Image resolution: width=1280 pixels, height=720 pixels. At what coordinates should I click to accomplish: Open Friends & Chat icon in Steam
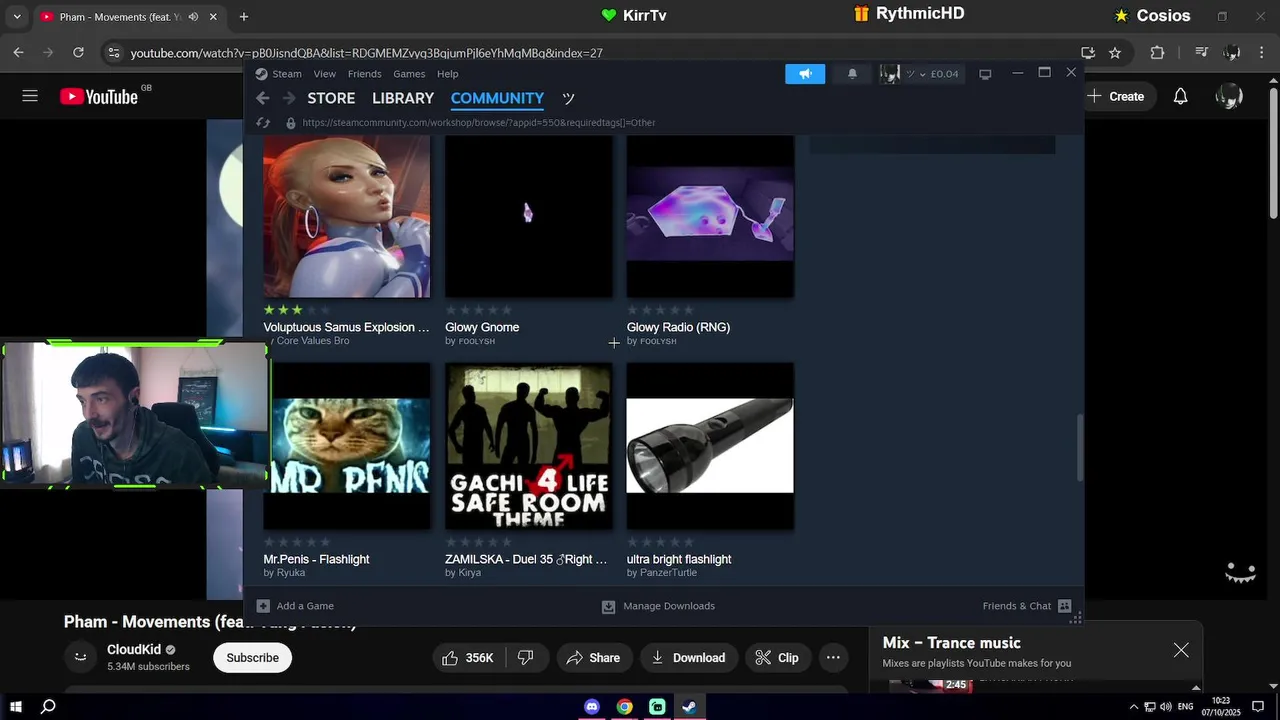pos(1064,606)
